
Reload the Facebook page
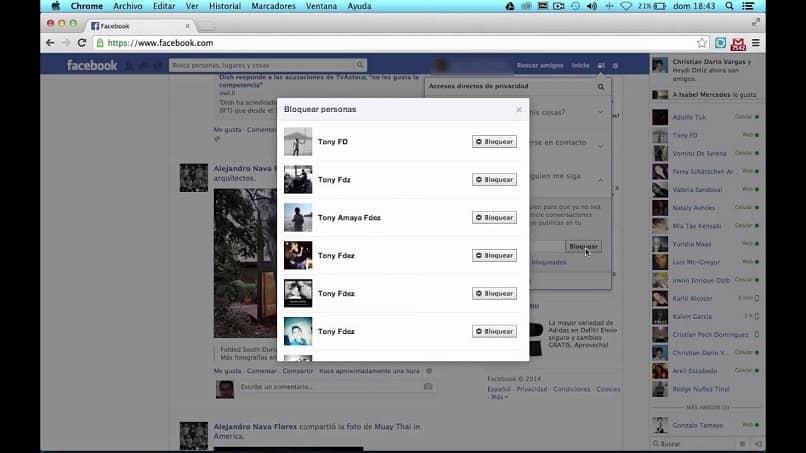pyautogui.click(x=82, y=43)
